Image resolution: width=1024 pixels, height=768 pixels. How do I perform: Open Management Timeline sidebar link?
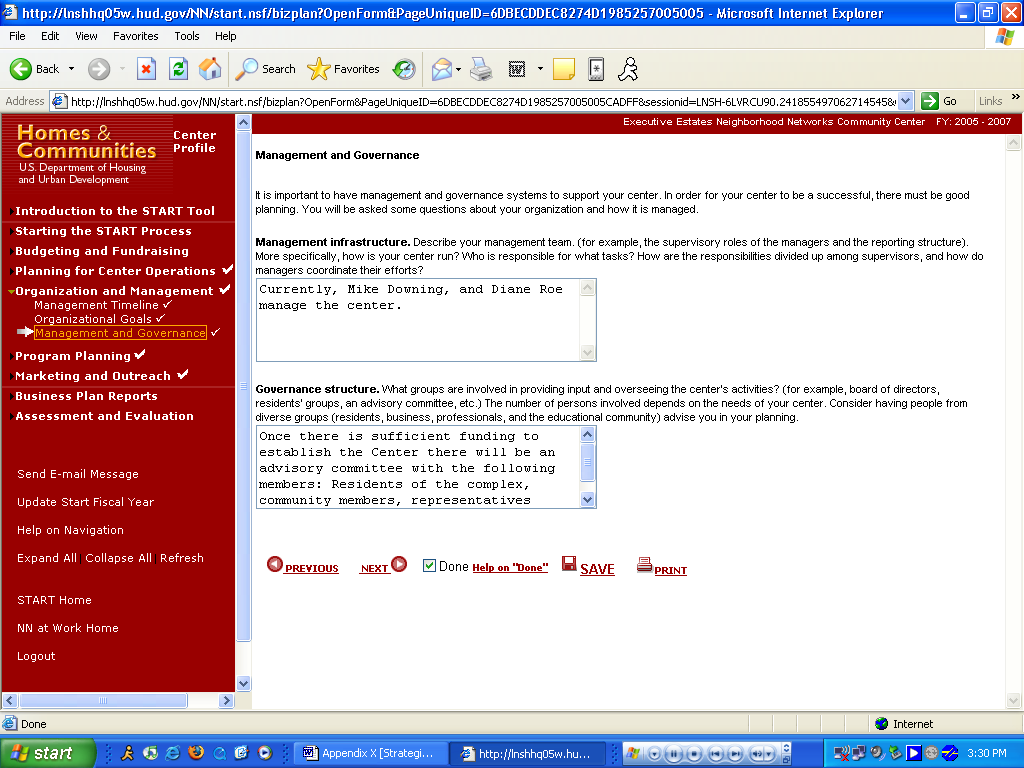[x=96, y=305]
